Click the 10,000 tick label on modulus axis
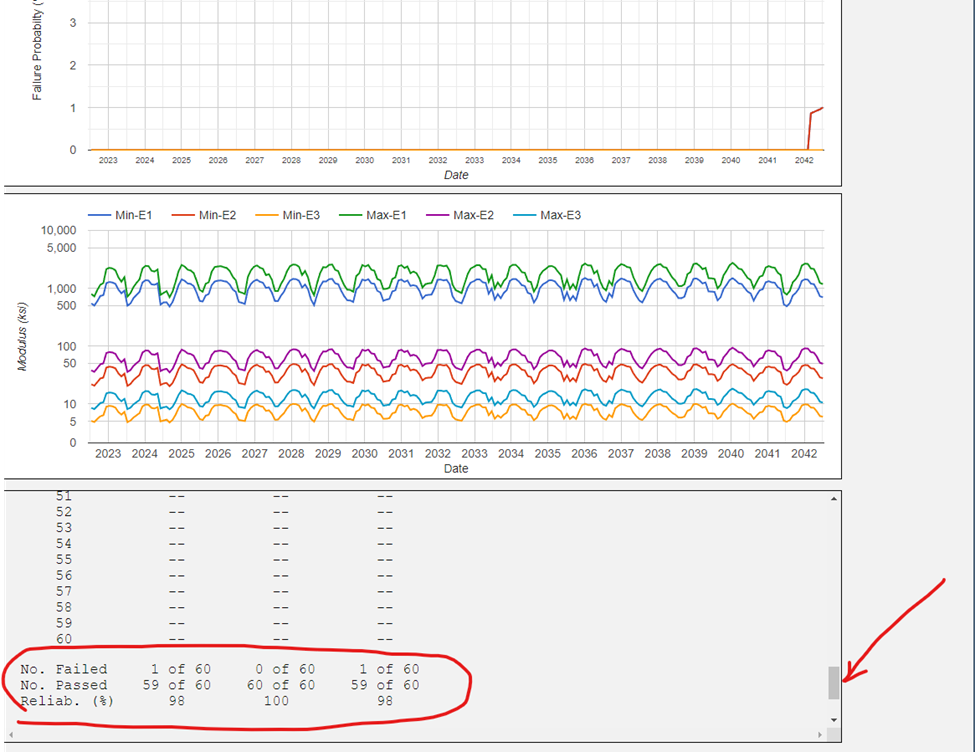 pos(62,231)
